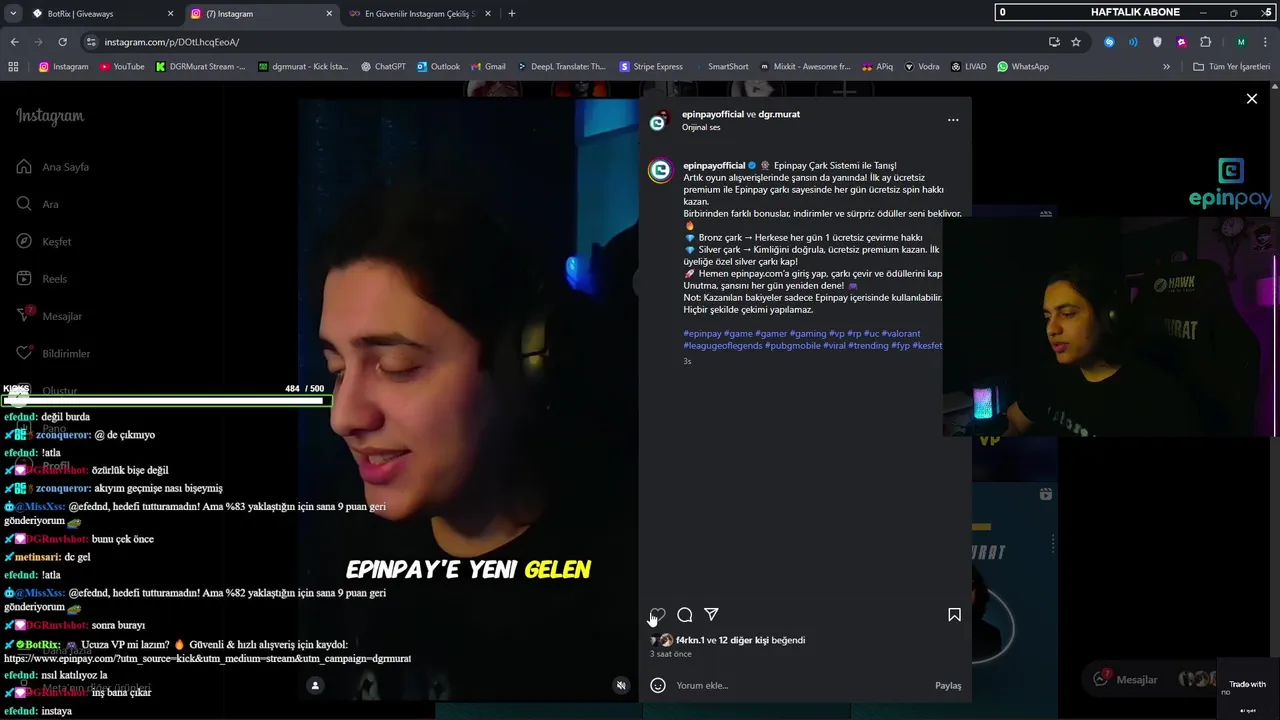The height and width of the screenshot is (720, 1280).
Task: Click the Instagram logo in sidebar
Action: point(50,116)
